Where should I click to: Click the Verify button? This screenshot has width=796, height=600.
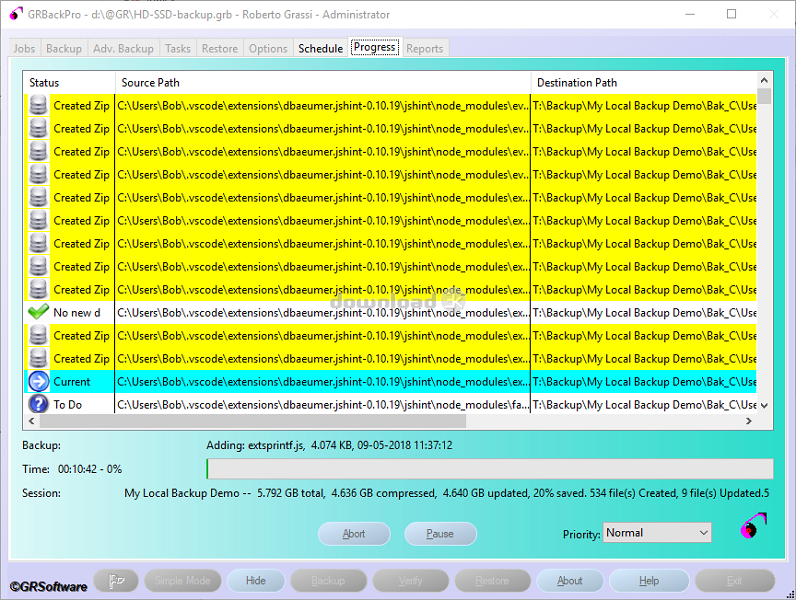pos(410,580)
